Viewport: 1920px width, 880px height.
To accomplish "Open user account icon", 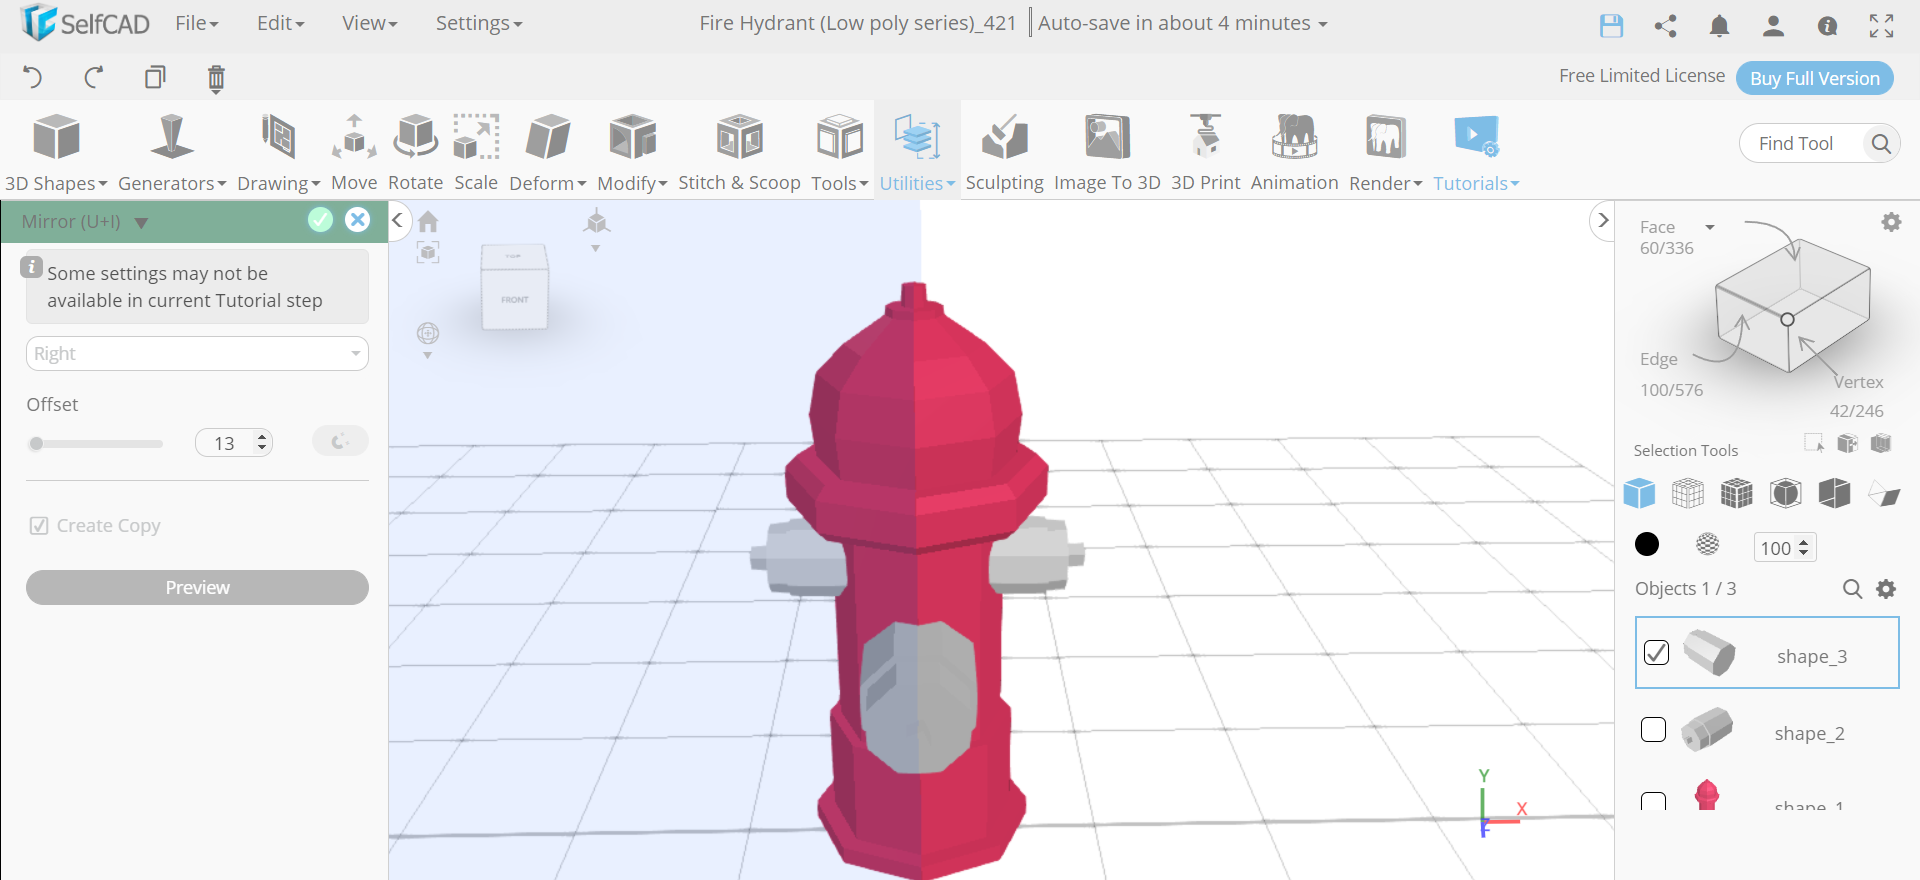I will pos(1773,25).
